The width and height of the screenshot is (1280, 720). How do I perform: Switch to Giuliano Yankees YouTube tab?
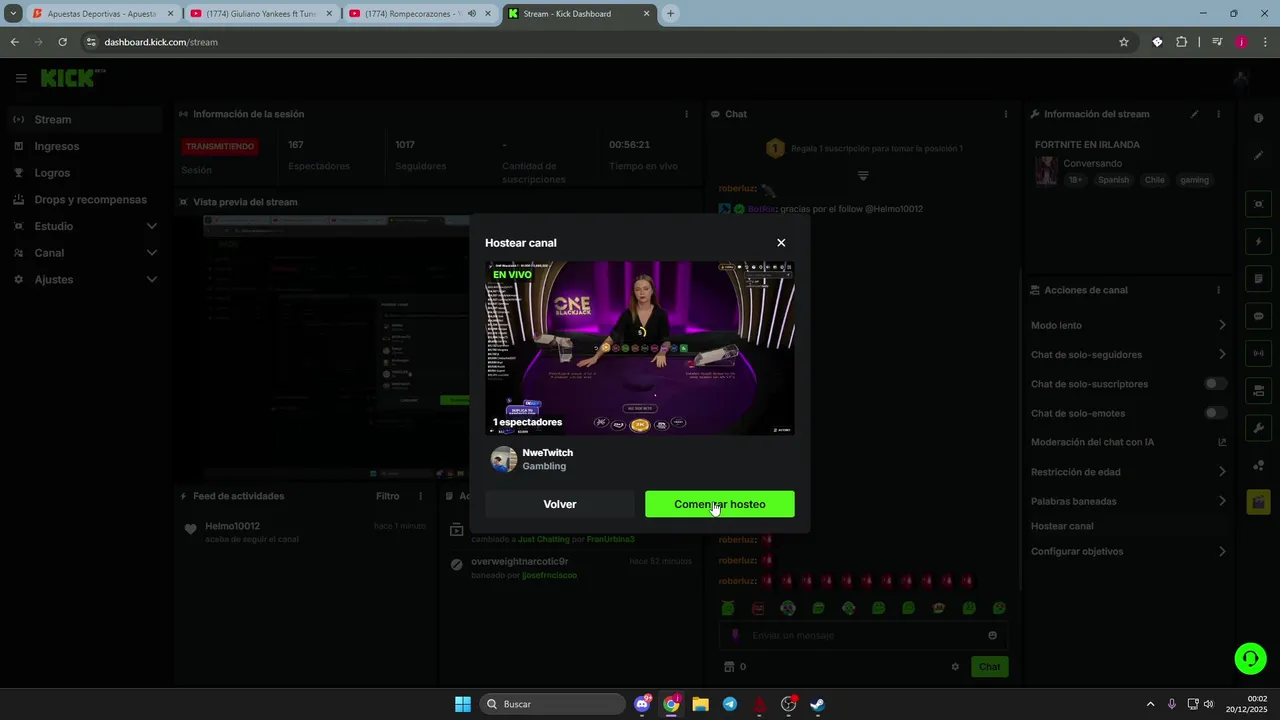pos(261,14)
